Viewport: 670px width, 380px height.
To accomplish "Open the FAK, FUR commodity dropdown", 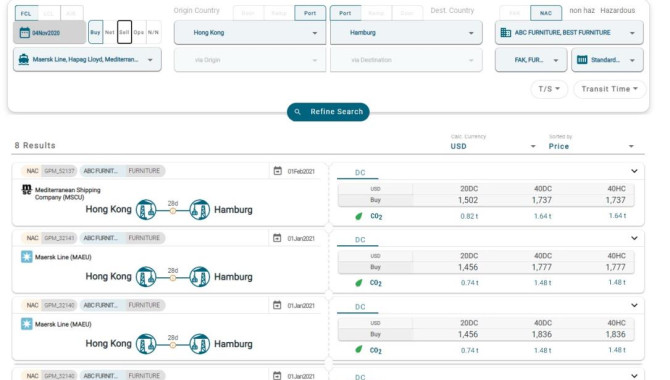I will tap(531, 60).
